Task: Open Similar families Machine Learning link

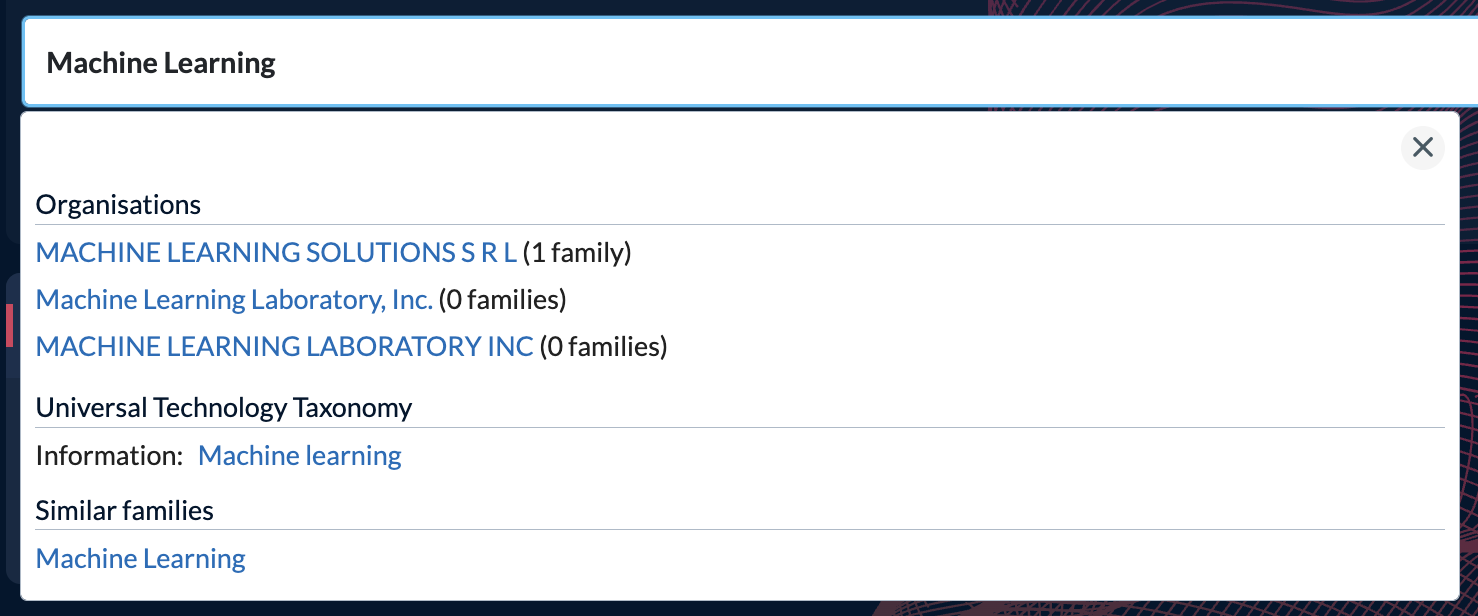Action: click(x=141, y=558)
